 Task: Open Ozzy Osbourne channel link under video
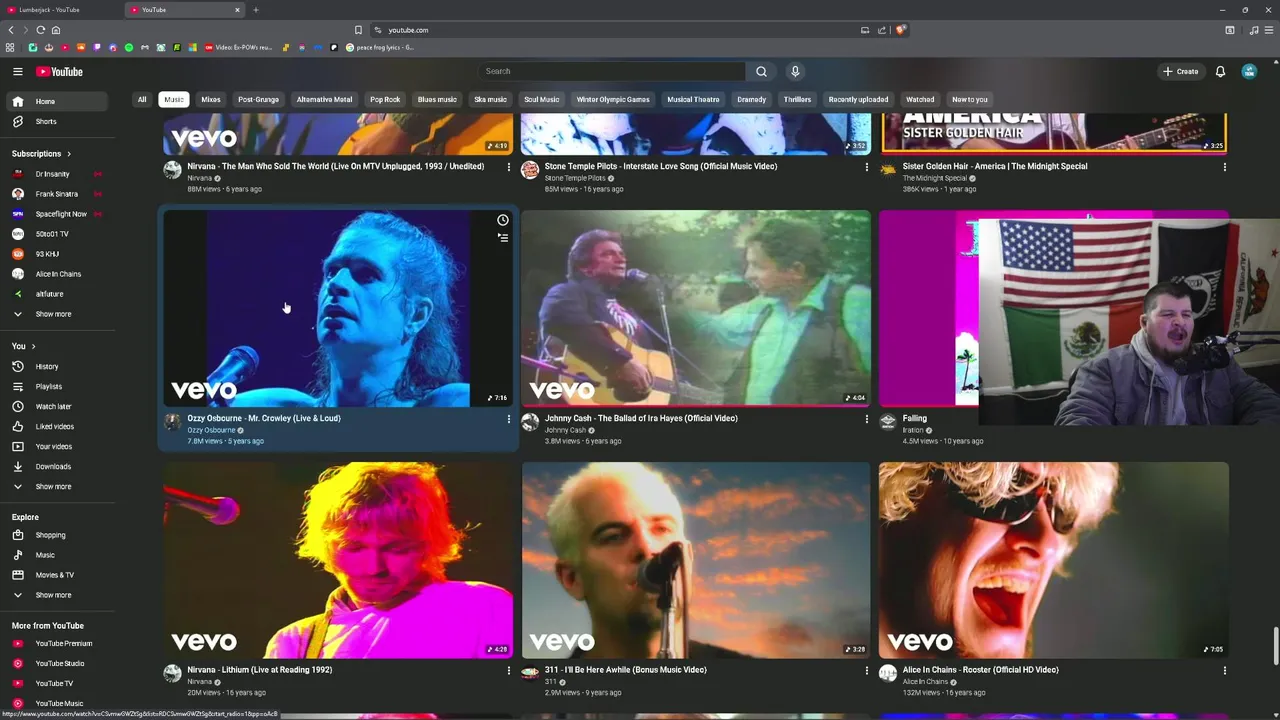tap(211, 430)
